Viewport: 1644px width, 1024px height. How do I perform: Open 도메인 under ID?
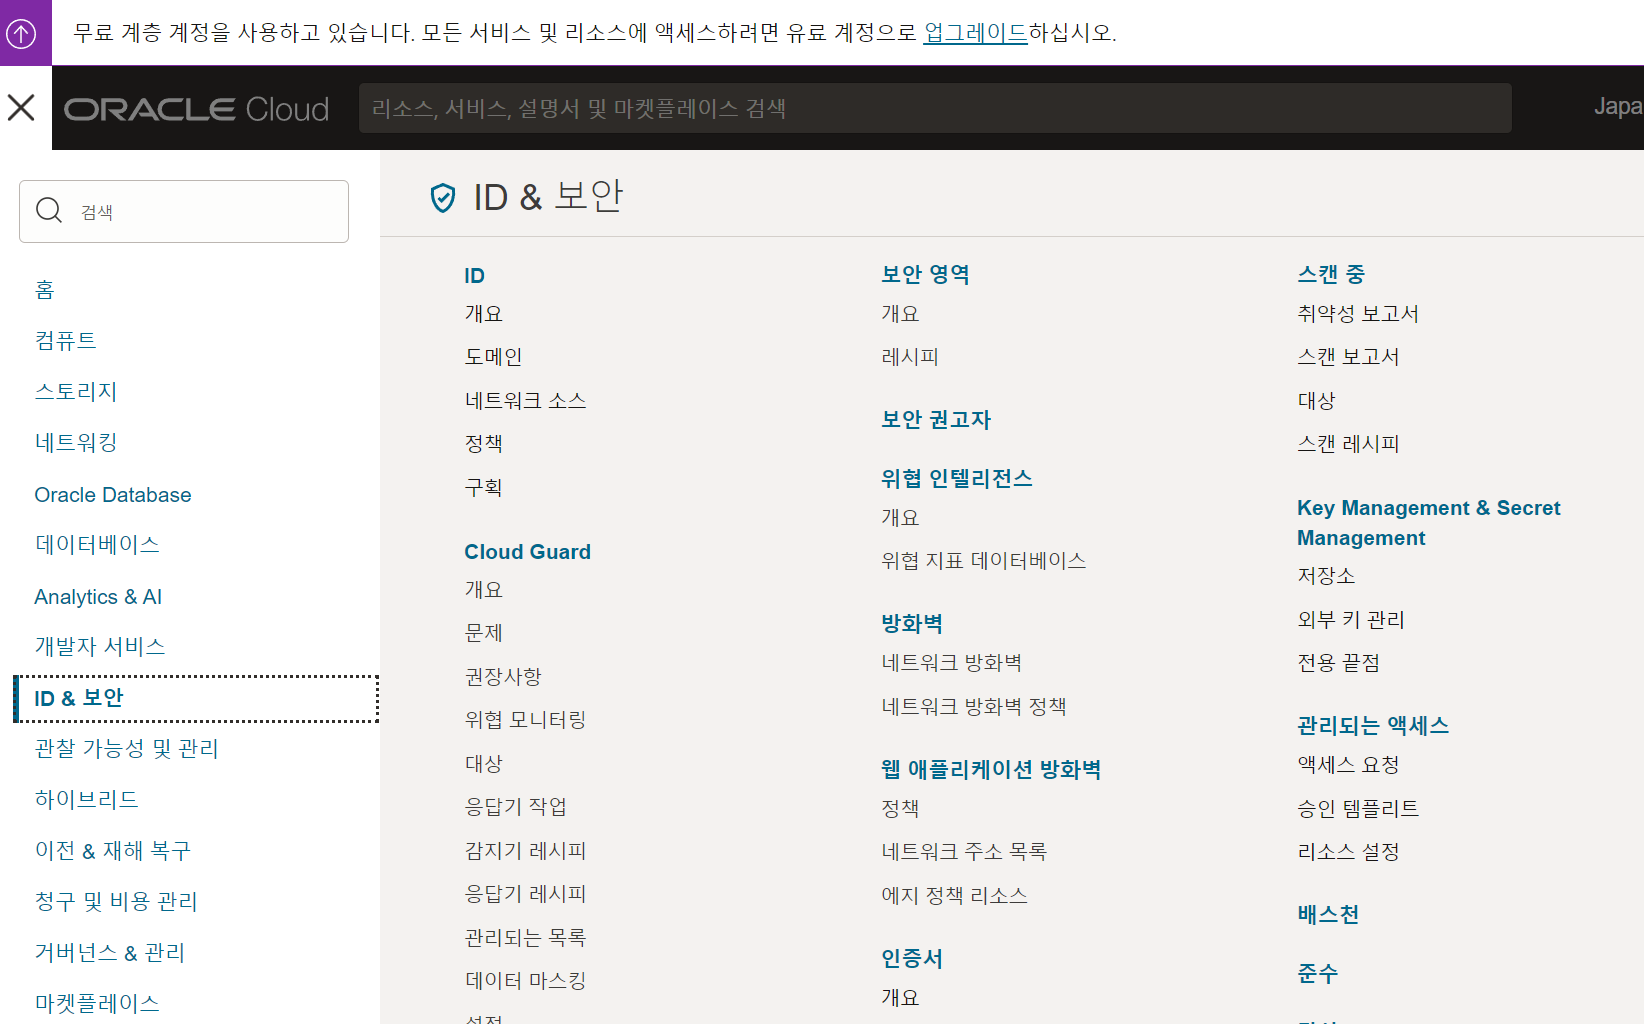click(x=493, y=357)
